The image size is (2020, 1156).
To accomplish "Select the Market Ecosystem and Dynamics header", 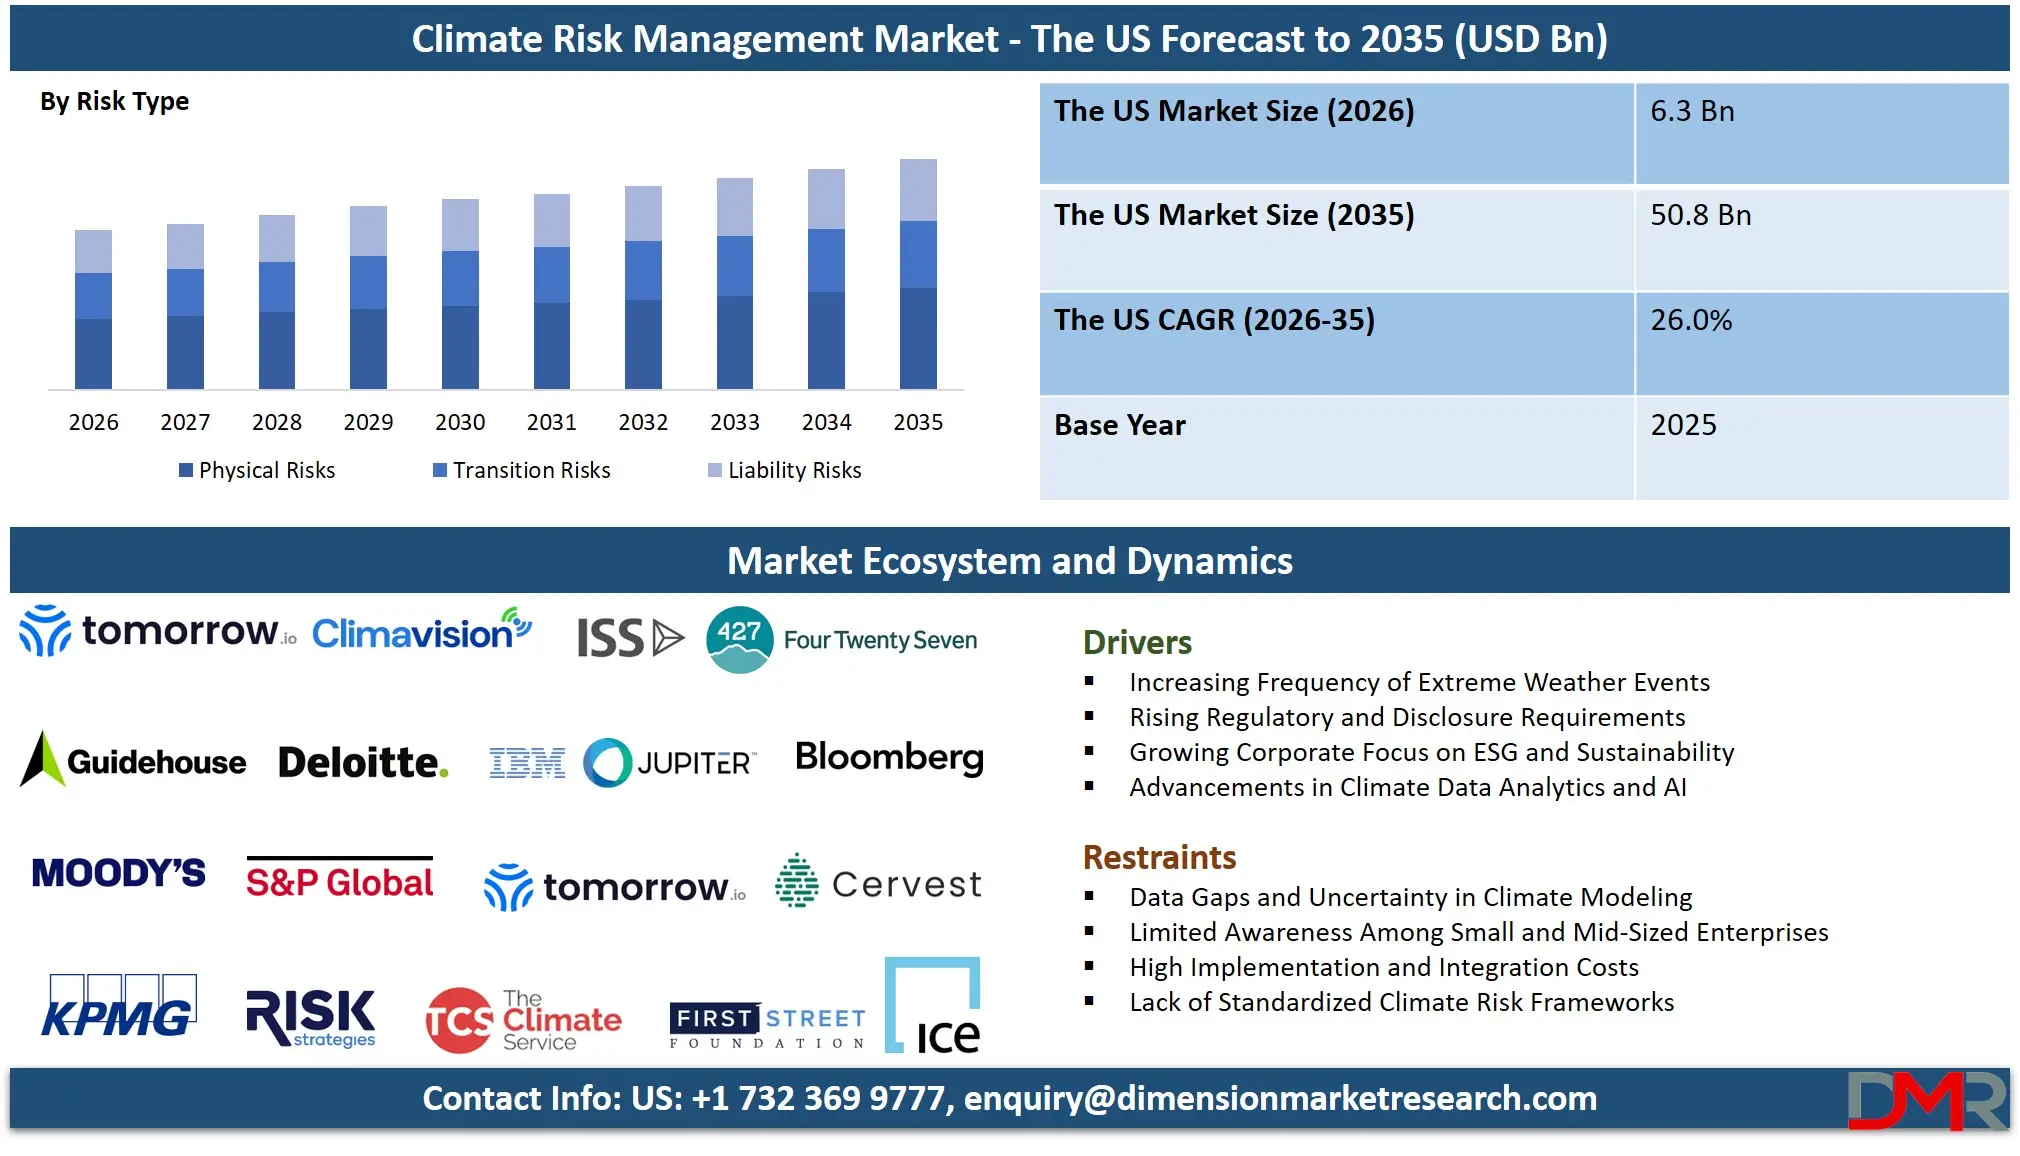I will pyautogui.click(x=1010, y=561).
